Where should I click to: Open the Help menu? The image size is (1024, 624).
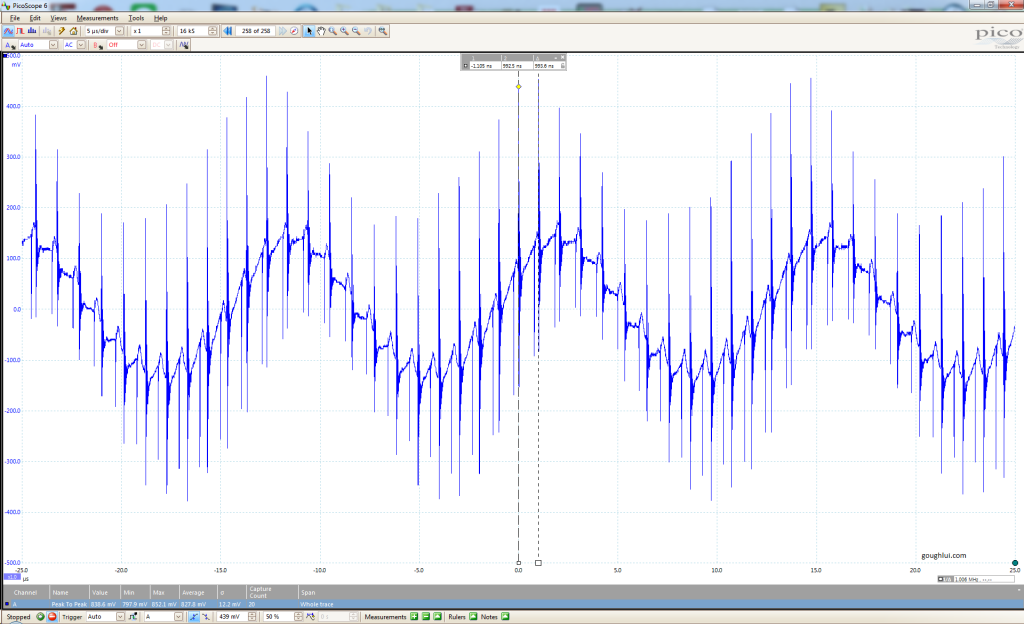click(161, 18)
